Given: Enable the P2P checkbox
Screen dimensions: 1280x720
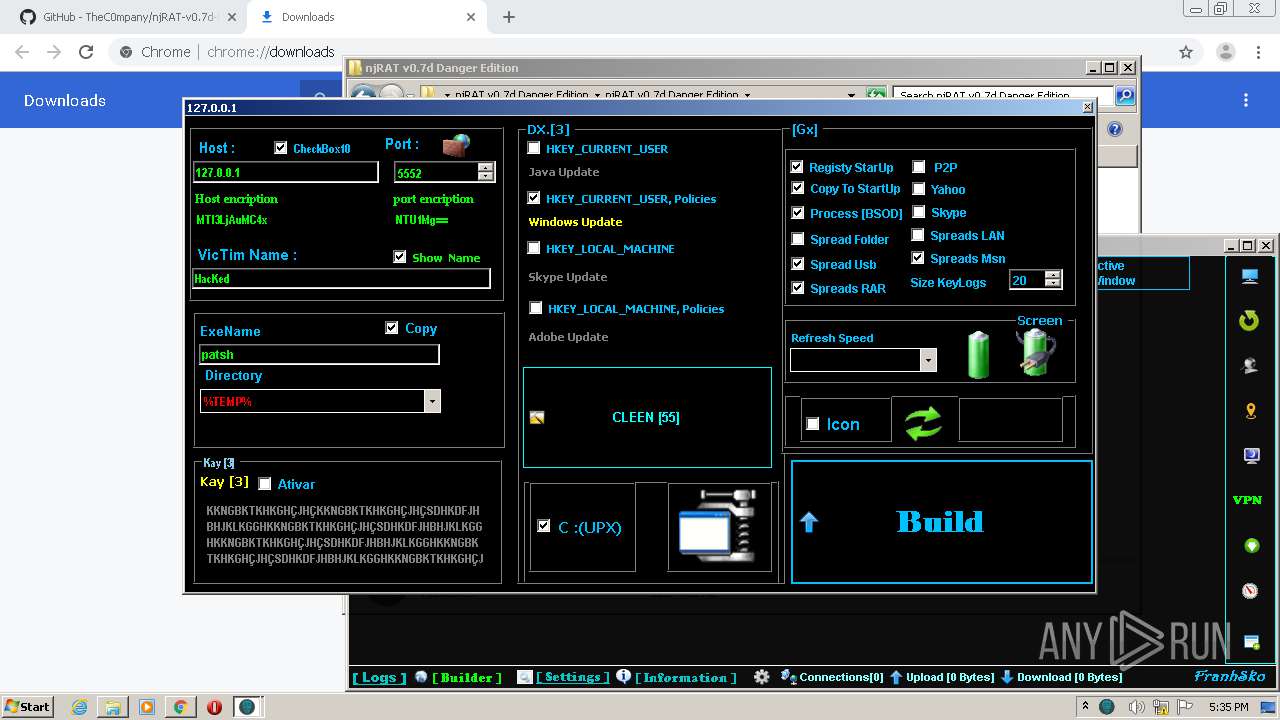Looking at the screenshot, I should point(919,167).
